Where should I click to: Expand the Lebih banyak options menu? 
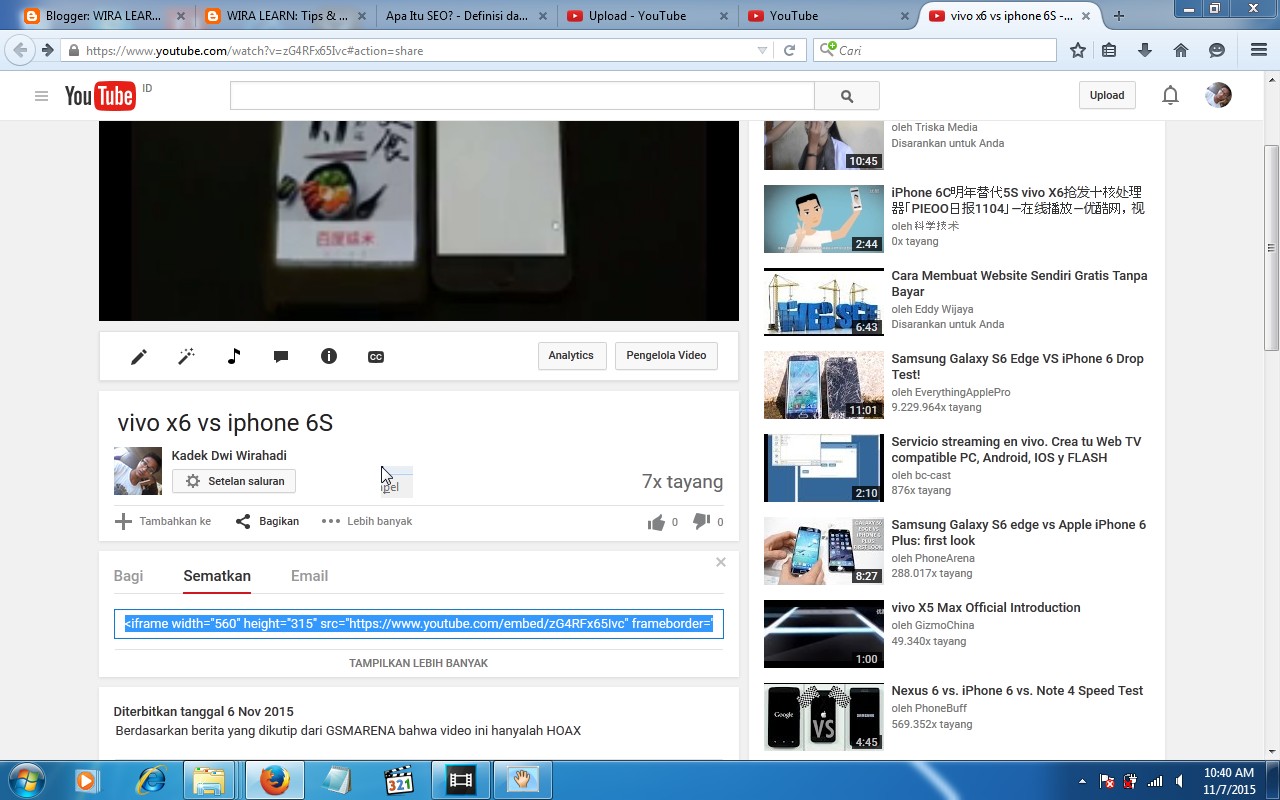[366, 521]
